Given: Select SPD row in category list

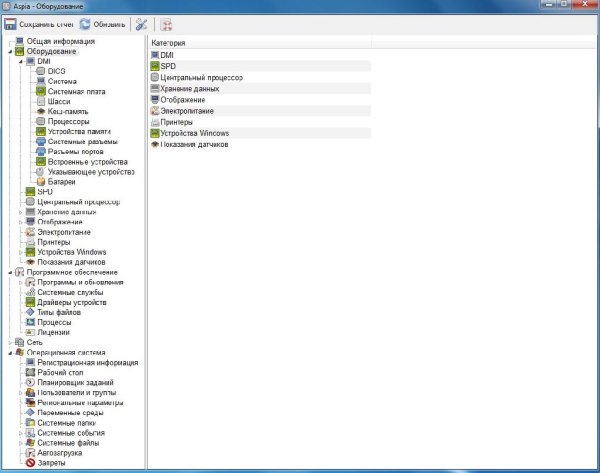Looking at the screenshot, I should click(x=260, y=66).
